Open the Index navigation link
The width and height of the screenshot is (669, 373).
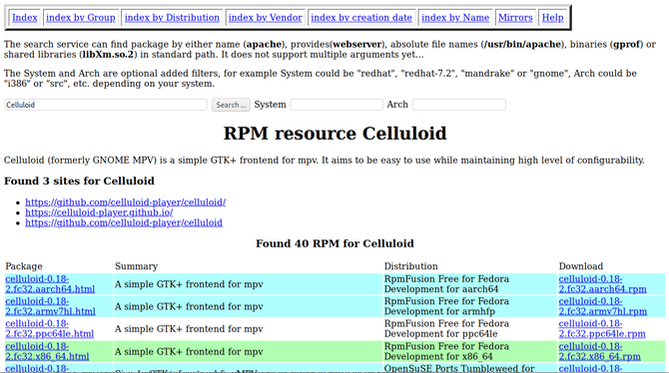click(x=25, y=17)
